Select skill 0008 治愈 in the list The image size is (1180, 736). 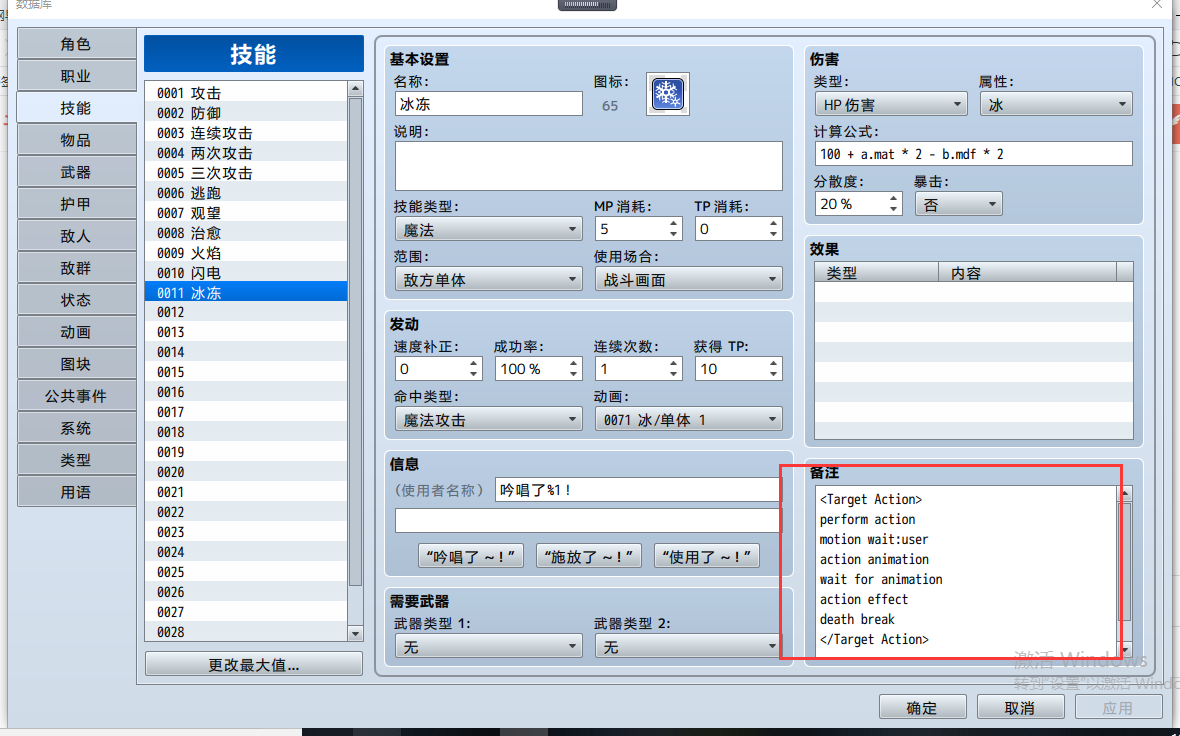pos(246,233)
